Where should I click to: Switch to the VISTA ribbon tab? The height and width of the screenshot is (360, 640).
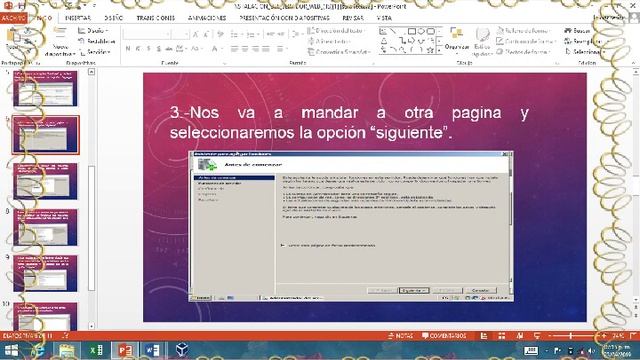pos(384,18)
